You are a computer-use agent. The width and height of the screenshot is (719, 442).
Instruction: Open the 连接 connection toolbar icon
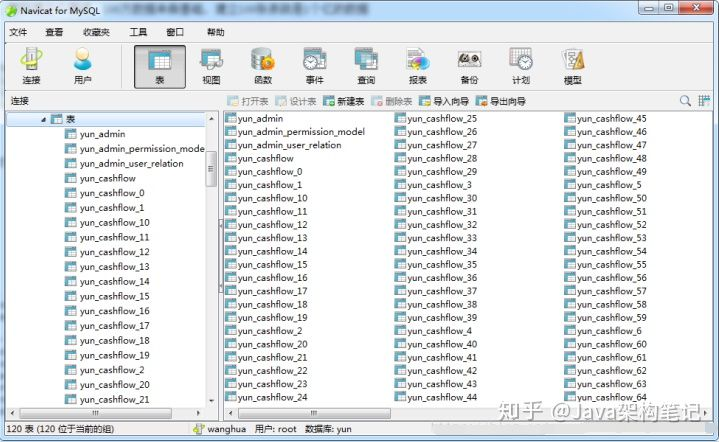[x=31, y=67]
